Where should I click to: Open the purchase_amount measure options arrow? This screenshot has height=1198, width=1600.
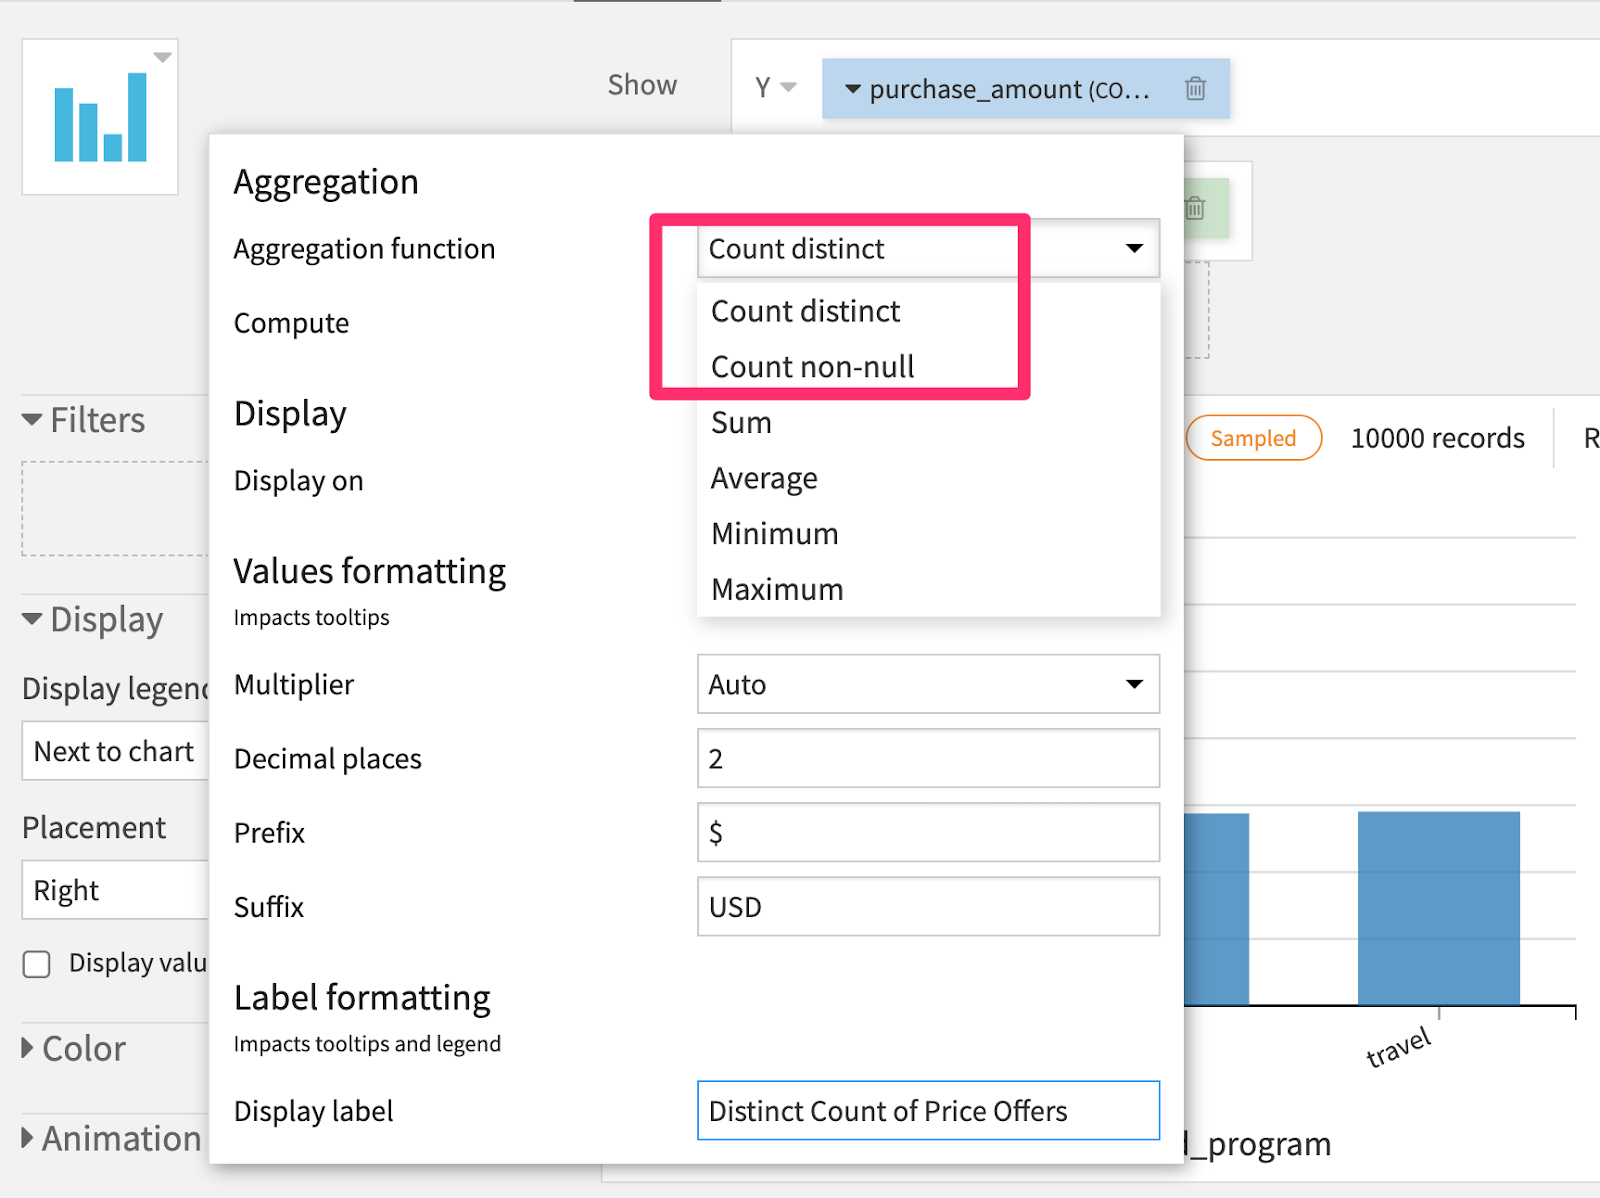coord(853,89)
